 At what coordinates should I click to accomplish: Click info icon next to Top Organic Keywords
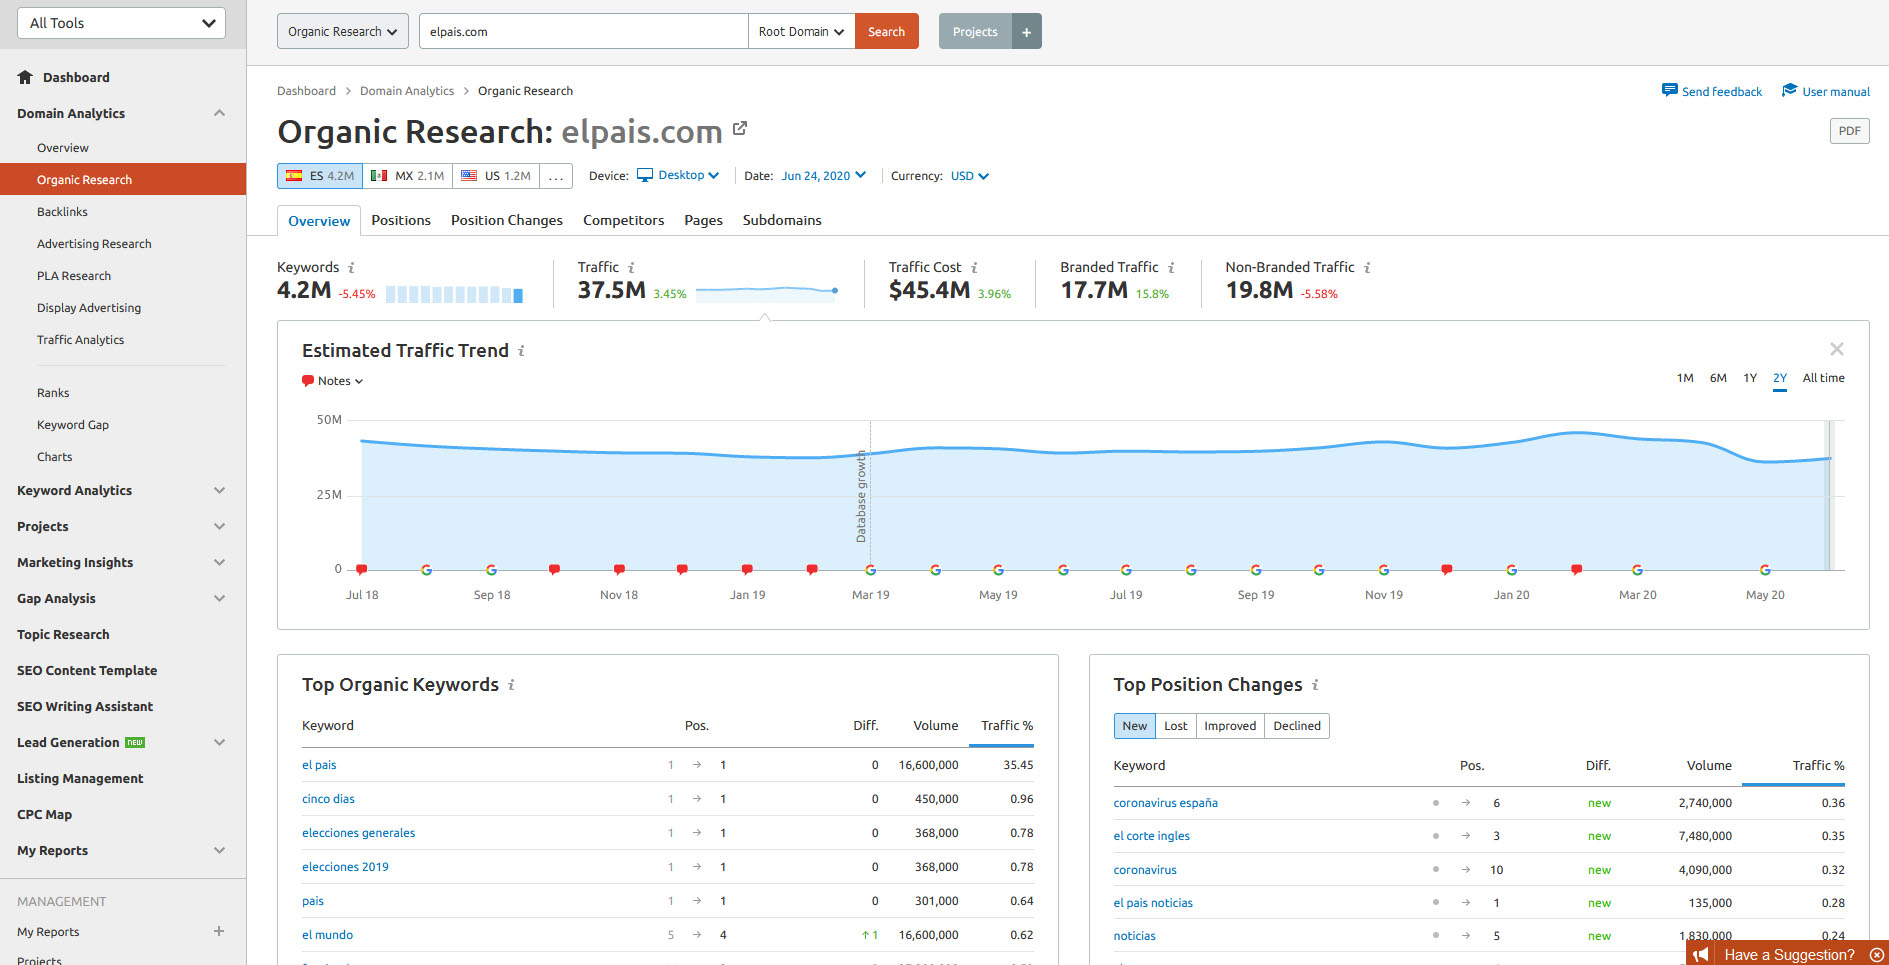pos(511,685)
